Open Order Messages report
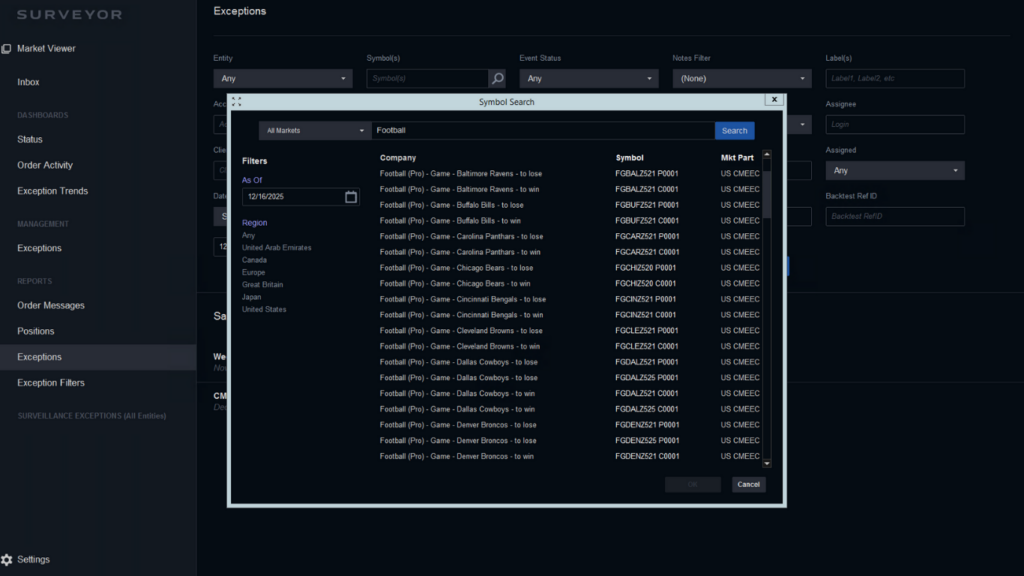Screen dimensions: 1024x576 click(51, 306)
